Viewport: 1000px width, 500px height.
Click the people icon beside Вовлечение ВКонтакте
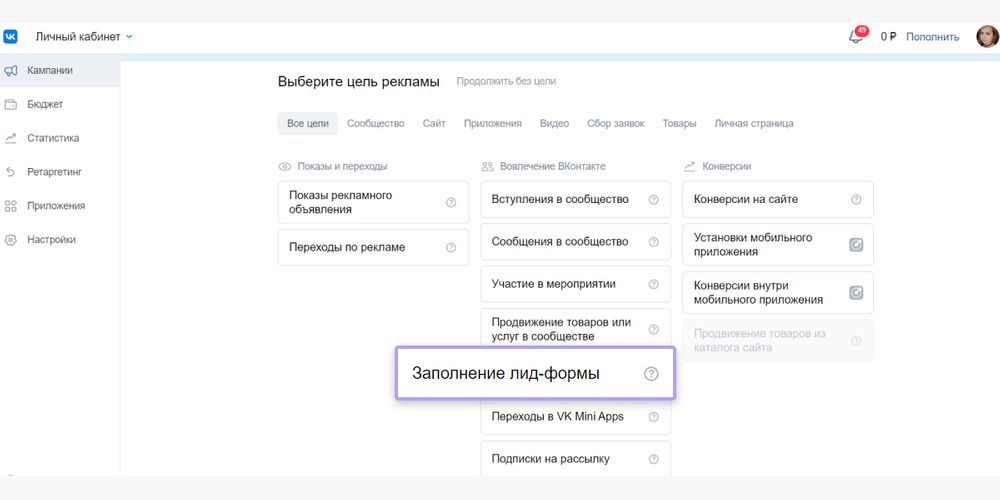point(487,166)
